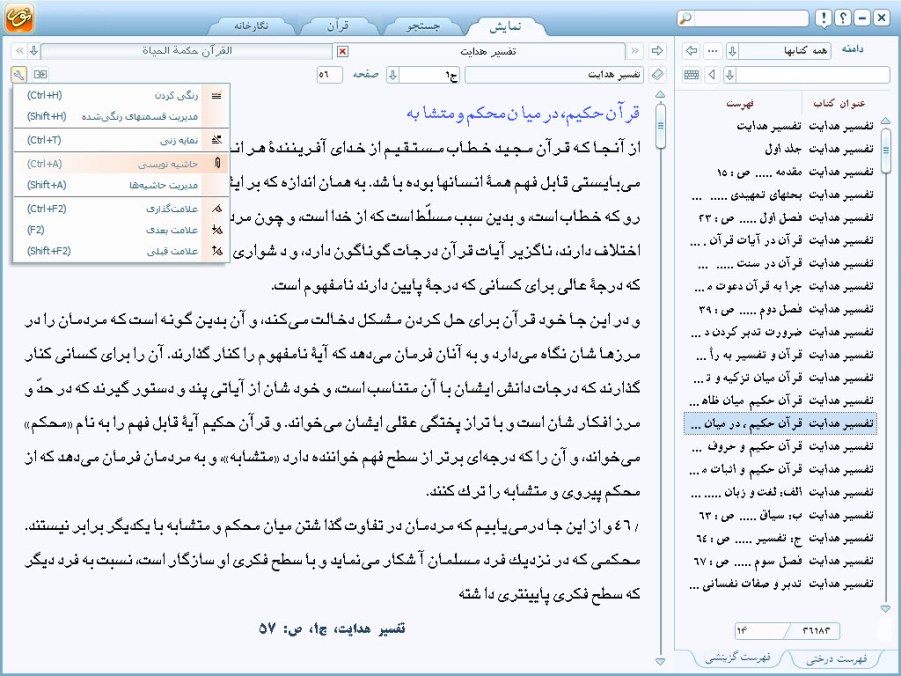Switch to the نگارخانه tab

[251, 26]
